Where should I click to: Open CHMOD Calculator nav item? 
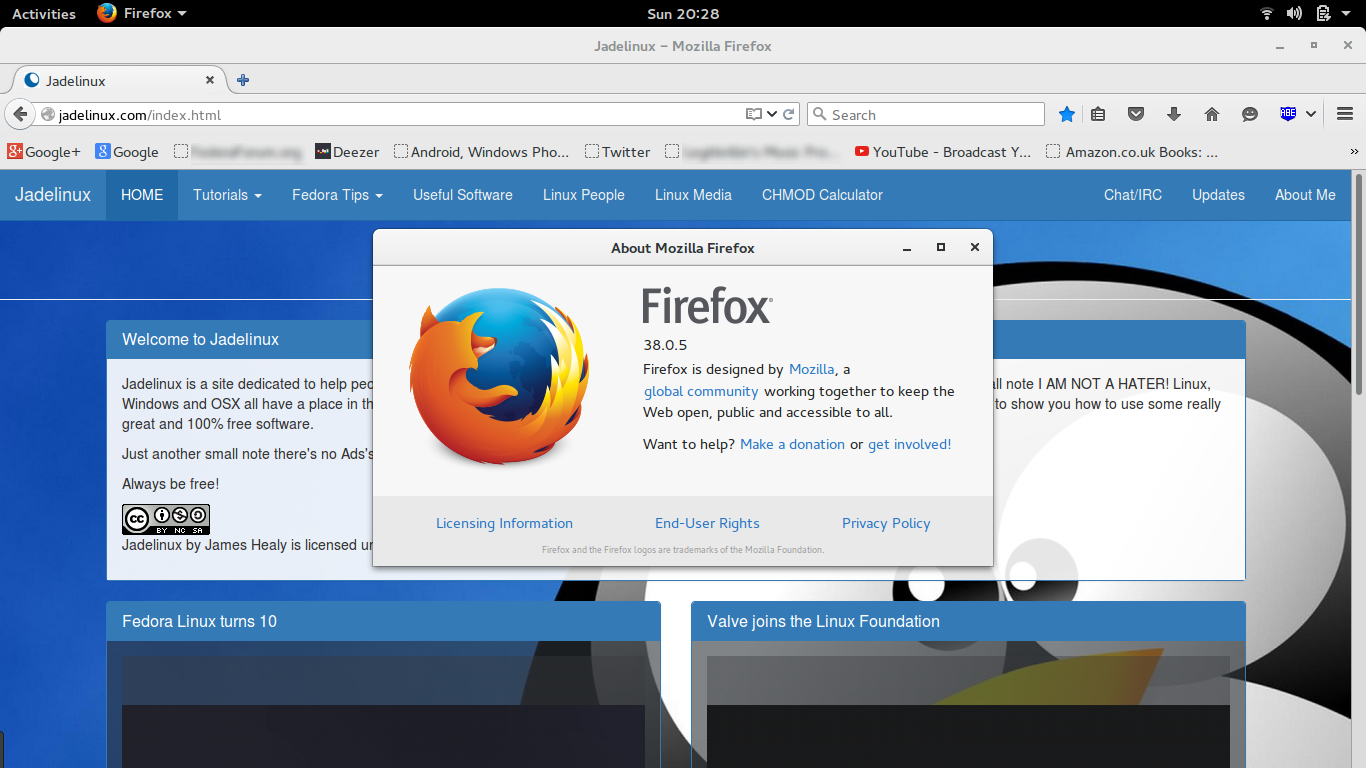[822, 195]
